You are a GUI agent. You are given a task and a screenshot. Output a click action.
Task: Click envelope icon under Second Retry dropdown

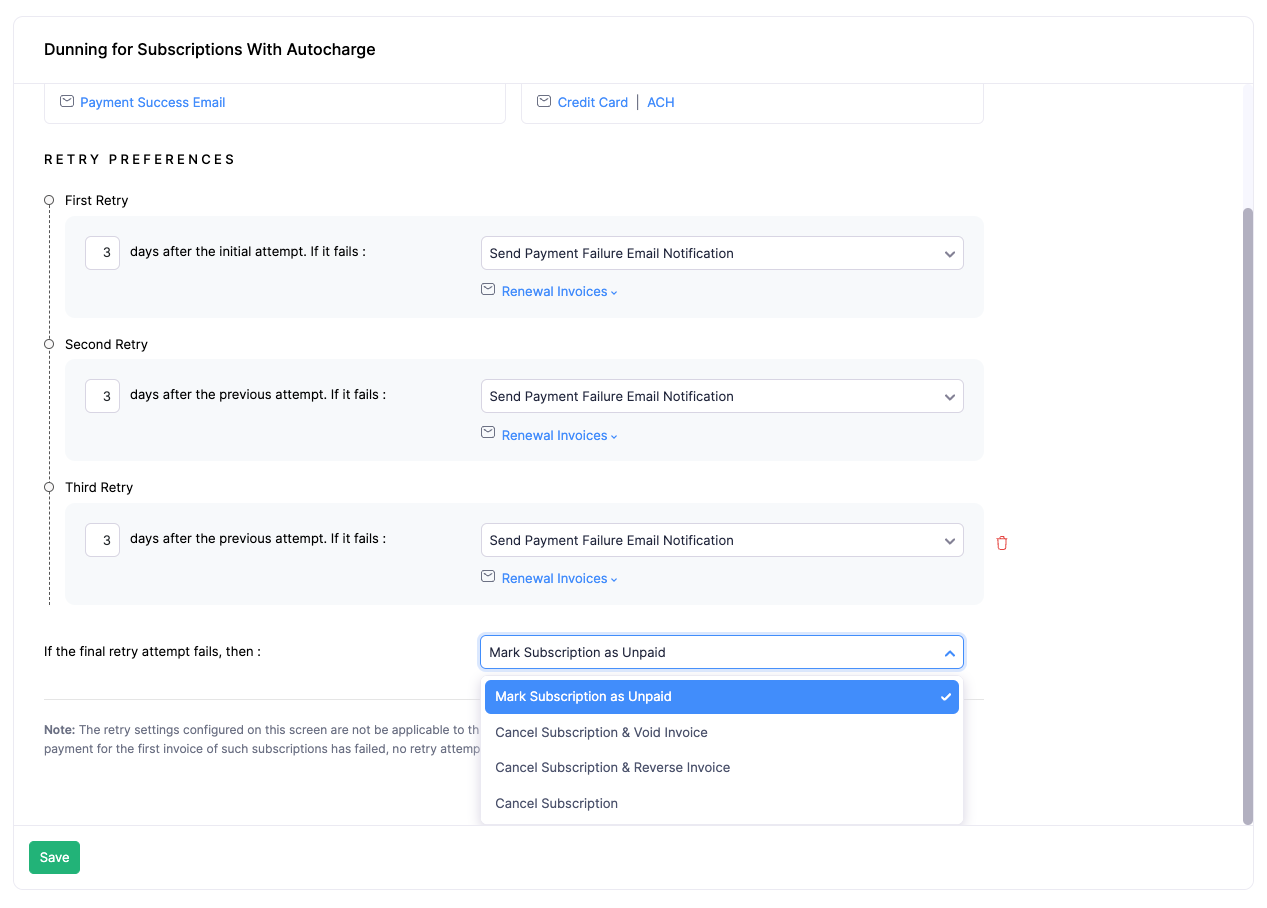point(488,433)
